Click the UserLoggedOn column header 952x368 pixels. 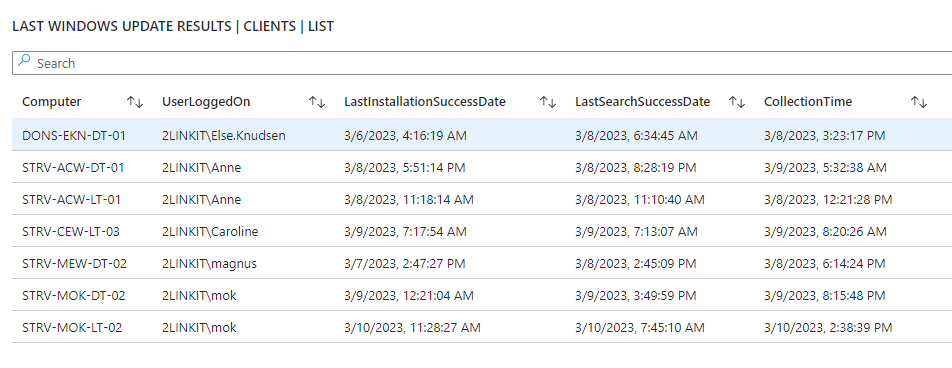(206, 102)
